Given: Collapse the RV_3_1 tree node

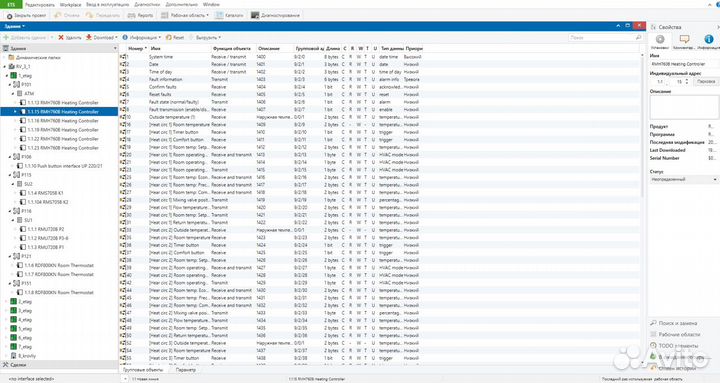Looking at the screenshot, I should (x=5, y=67).
